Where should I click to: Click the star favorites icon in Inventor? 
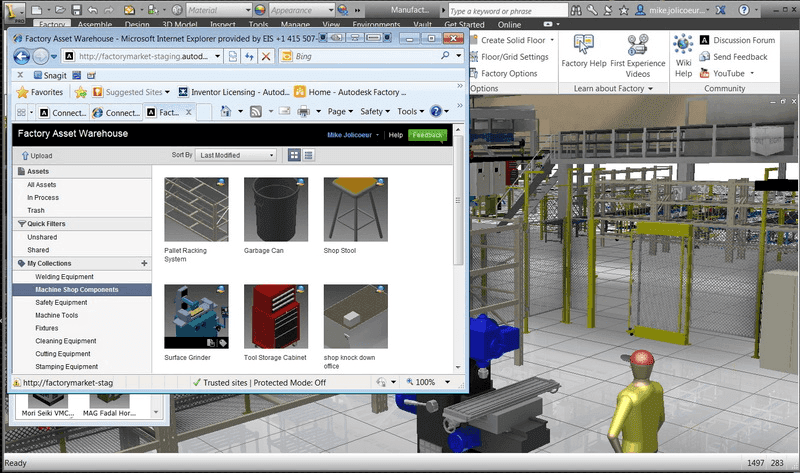click(x=623, y=10)
